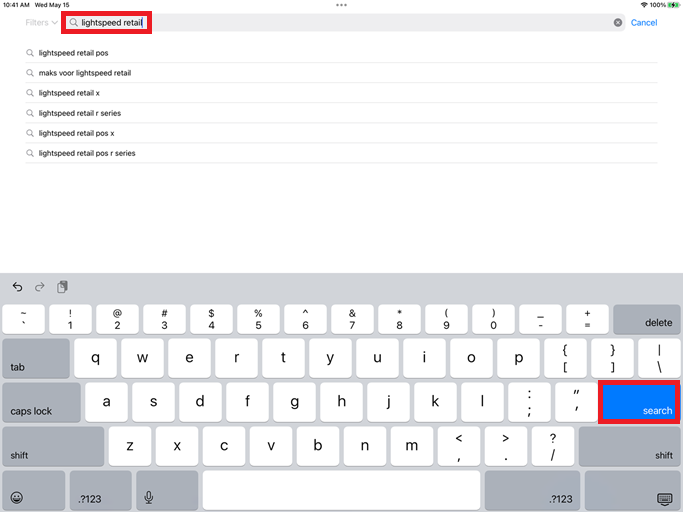Tap the a key
This screenshot has height=512, width=683.
pos(106,402)
